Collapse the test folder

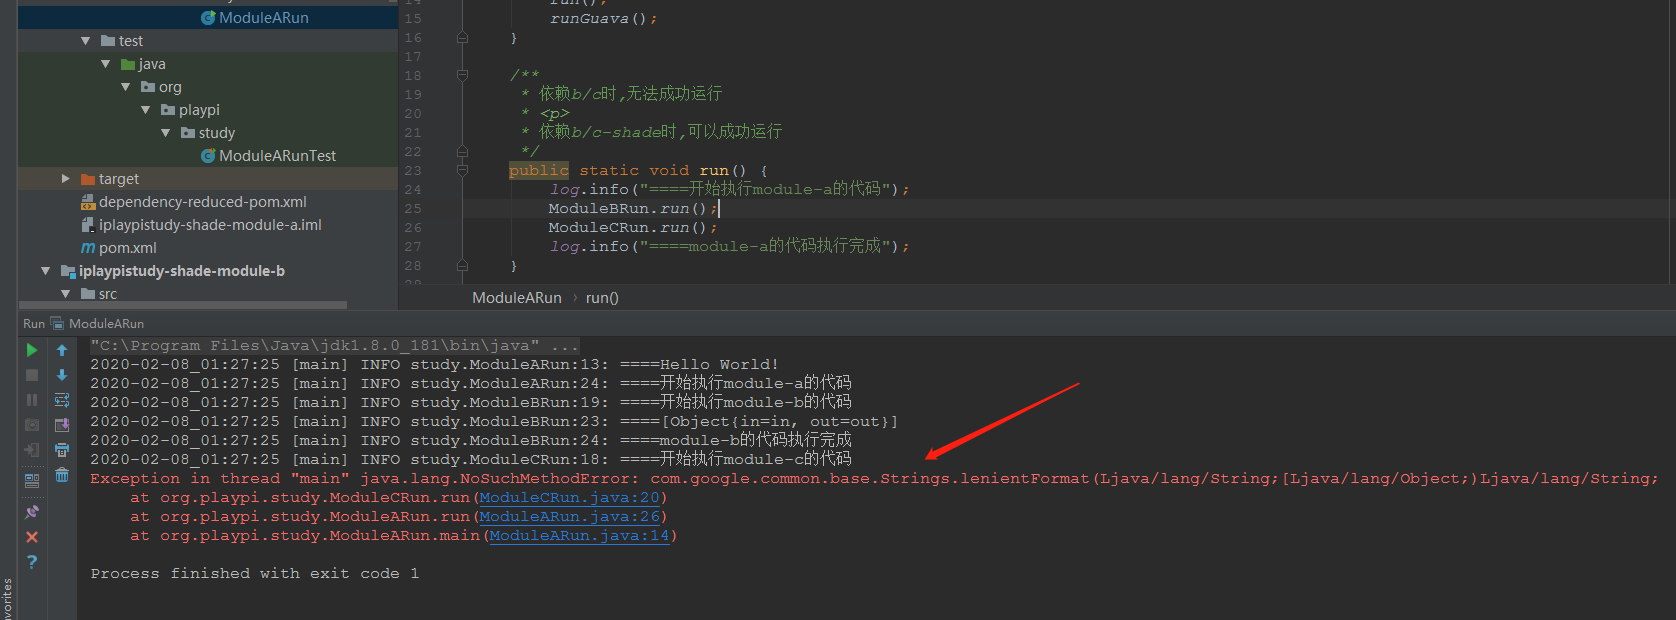[86, 41]
